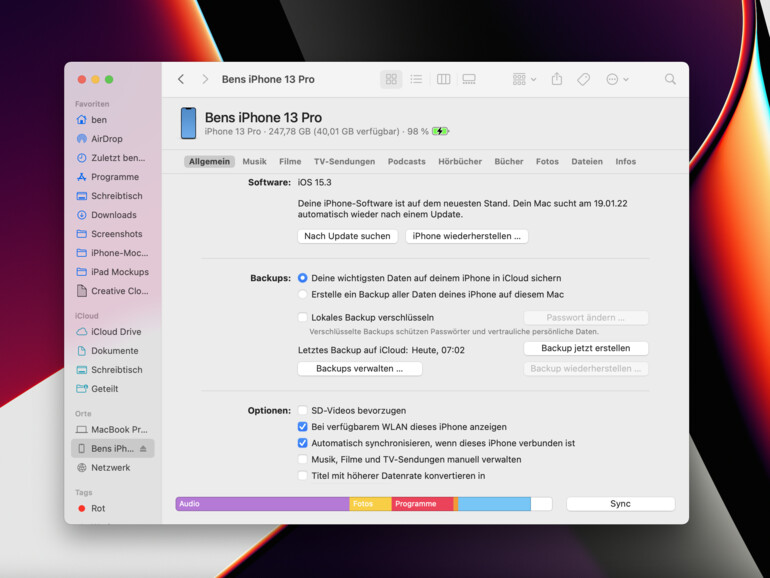Switch to column view
The image size is (770, 578).
tap(443, 79)
